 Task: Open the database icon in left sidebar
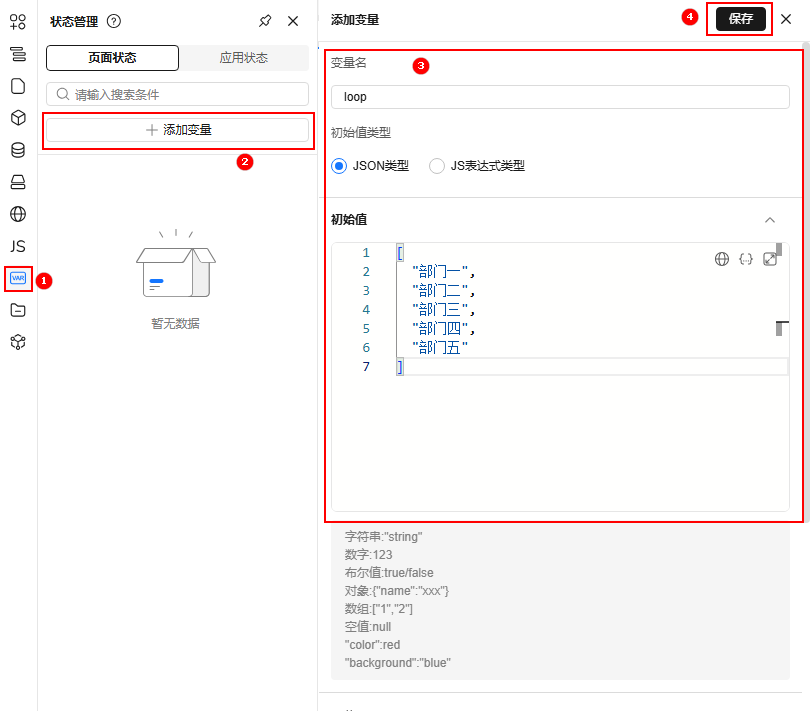tap(18, 150)
